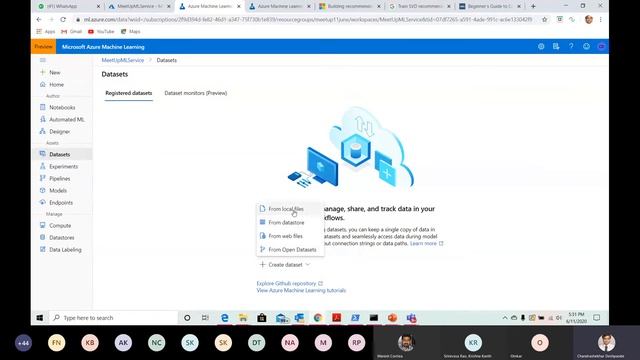Switch to the WhatsApp browser tab
Viewport: 640px width, 360px height.
point(68,6)
